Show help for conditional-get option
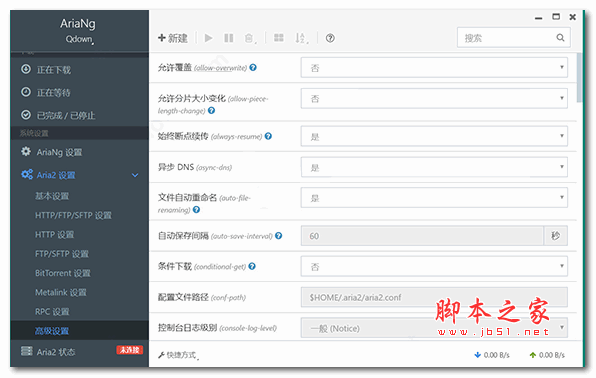 (252, 266)
